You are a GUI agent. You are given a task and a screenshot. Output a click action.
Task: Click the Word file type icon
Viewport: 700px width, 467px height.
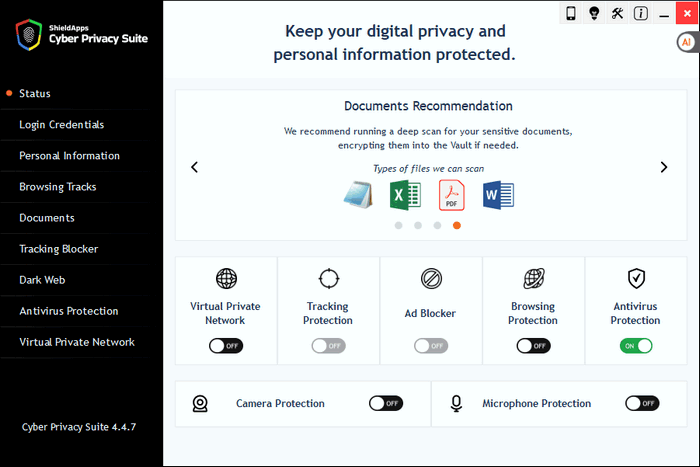pos(498,195)
